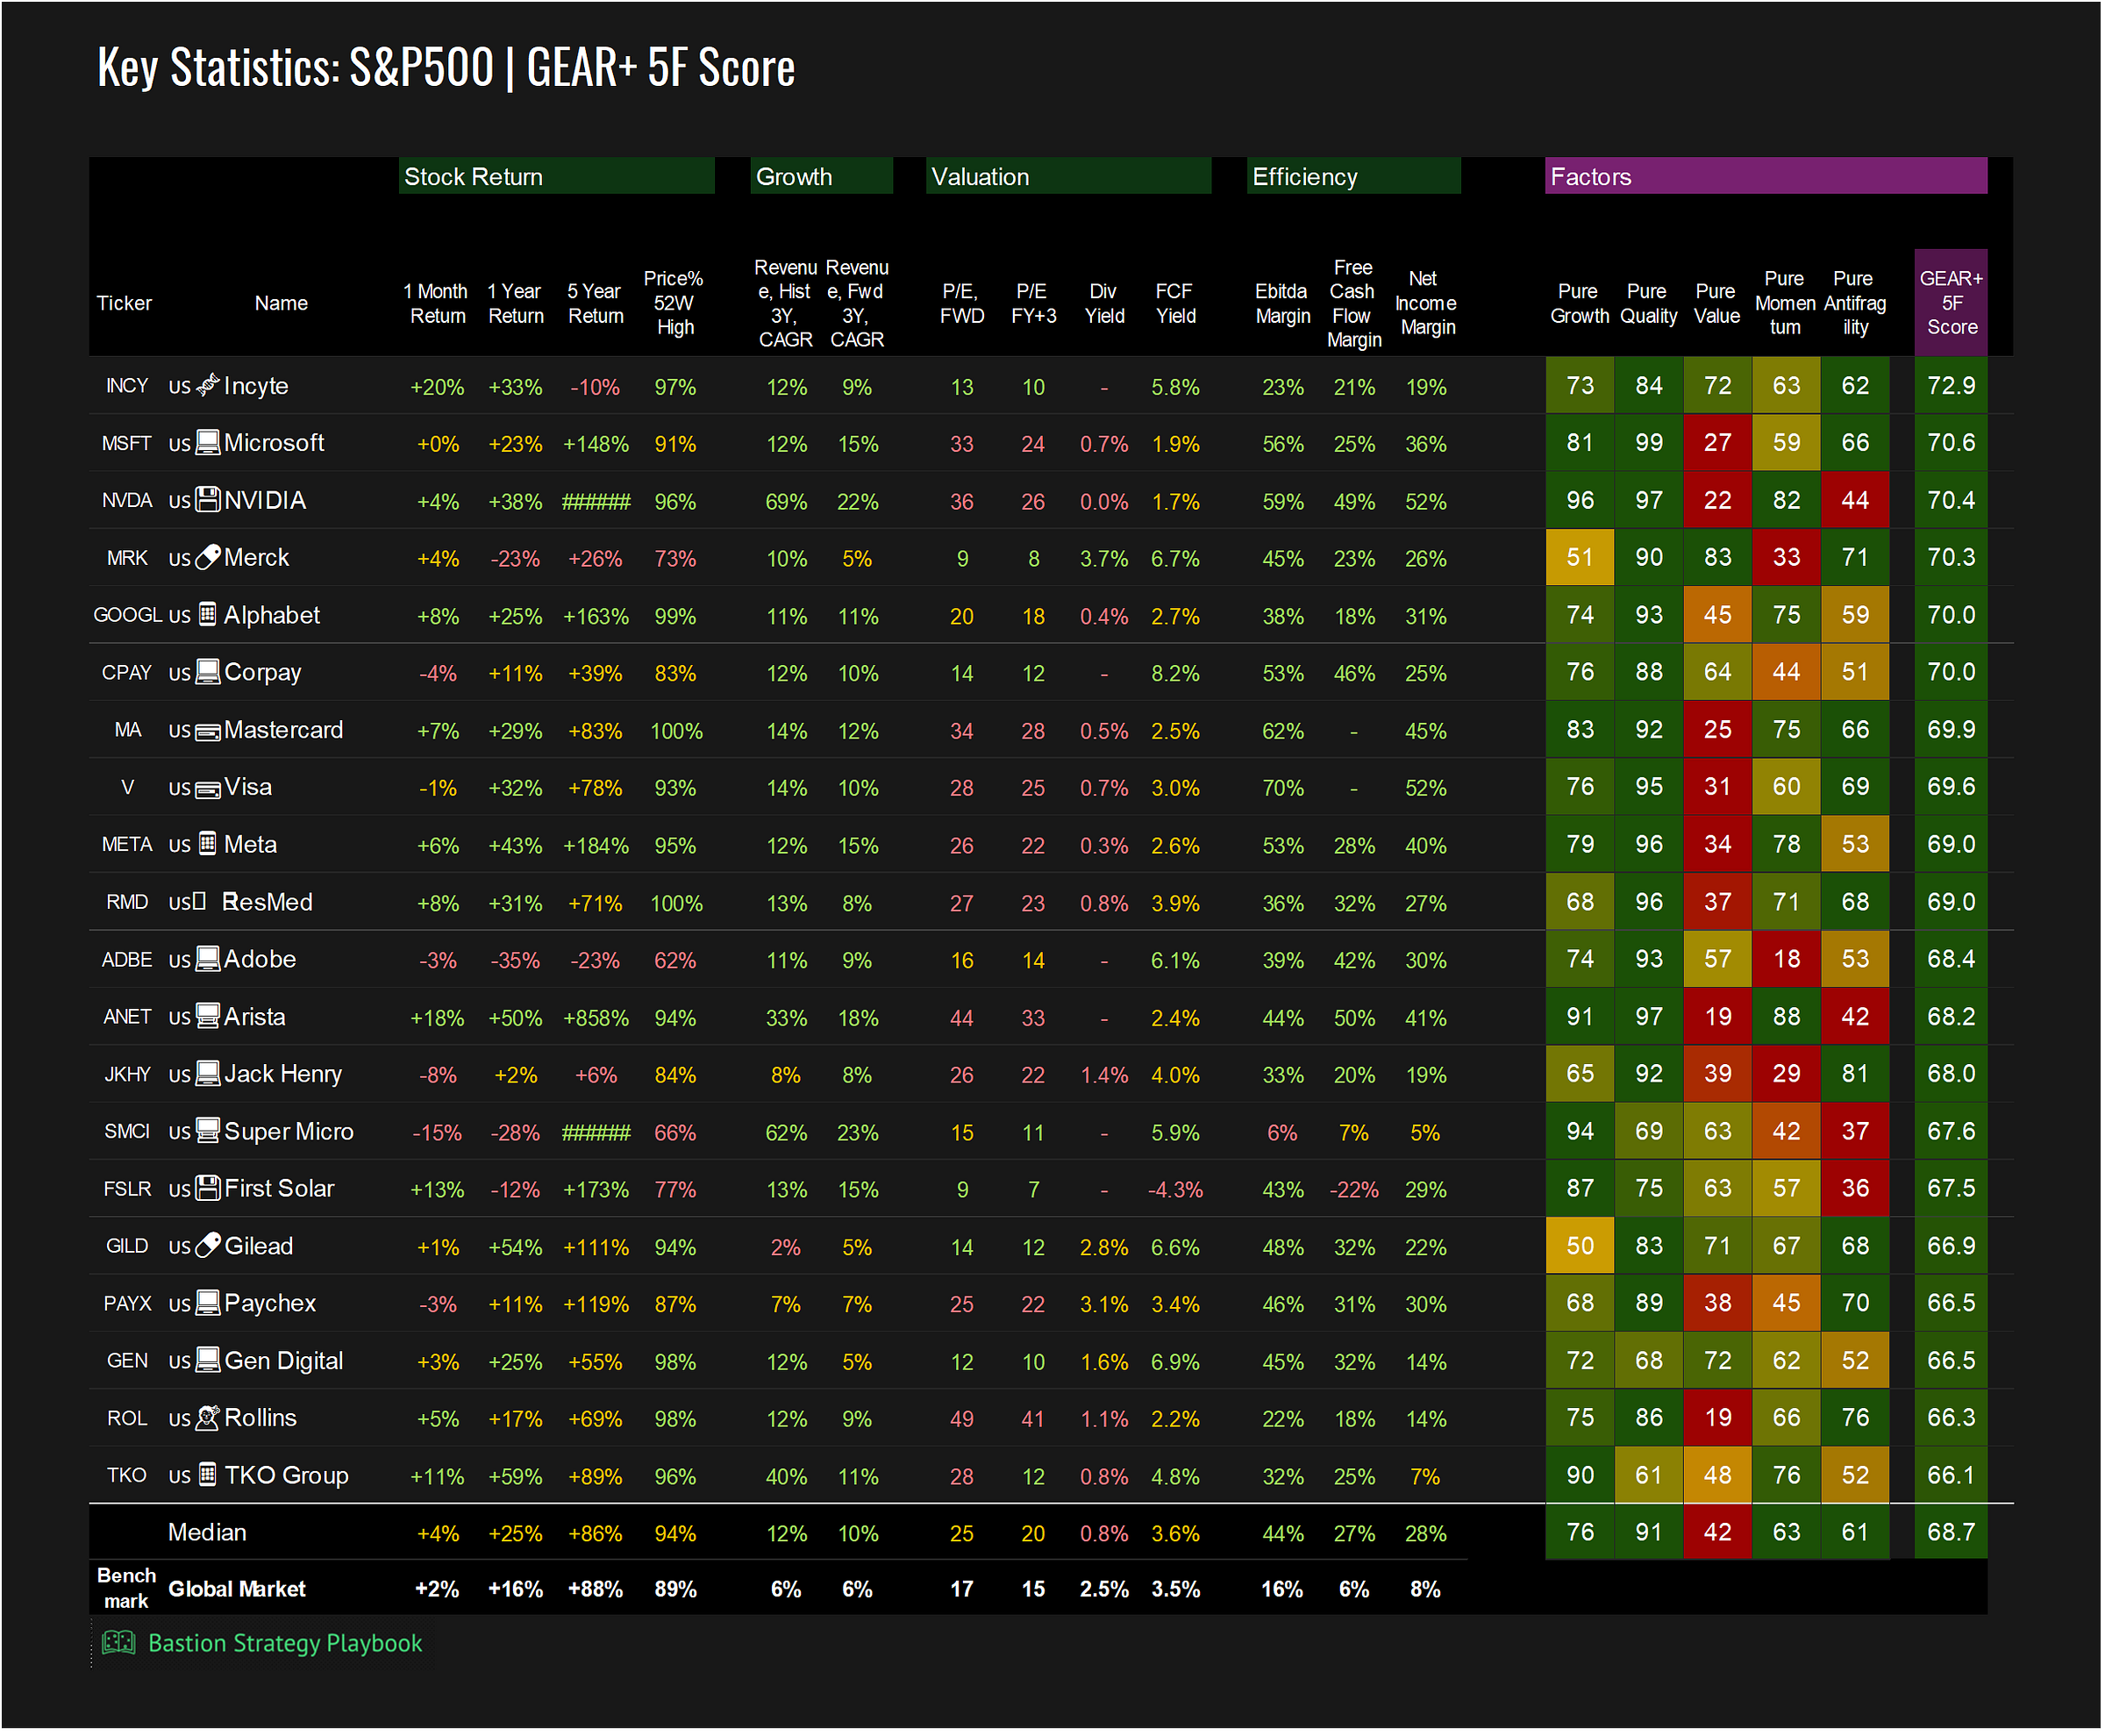Image resolution: width=2105 pixels, height=1736 pixels.
Task: Click the Pure Momentum column header
Action: coord(1785,303)
